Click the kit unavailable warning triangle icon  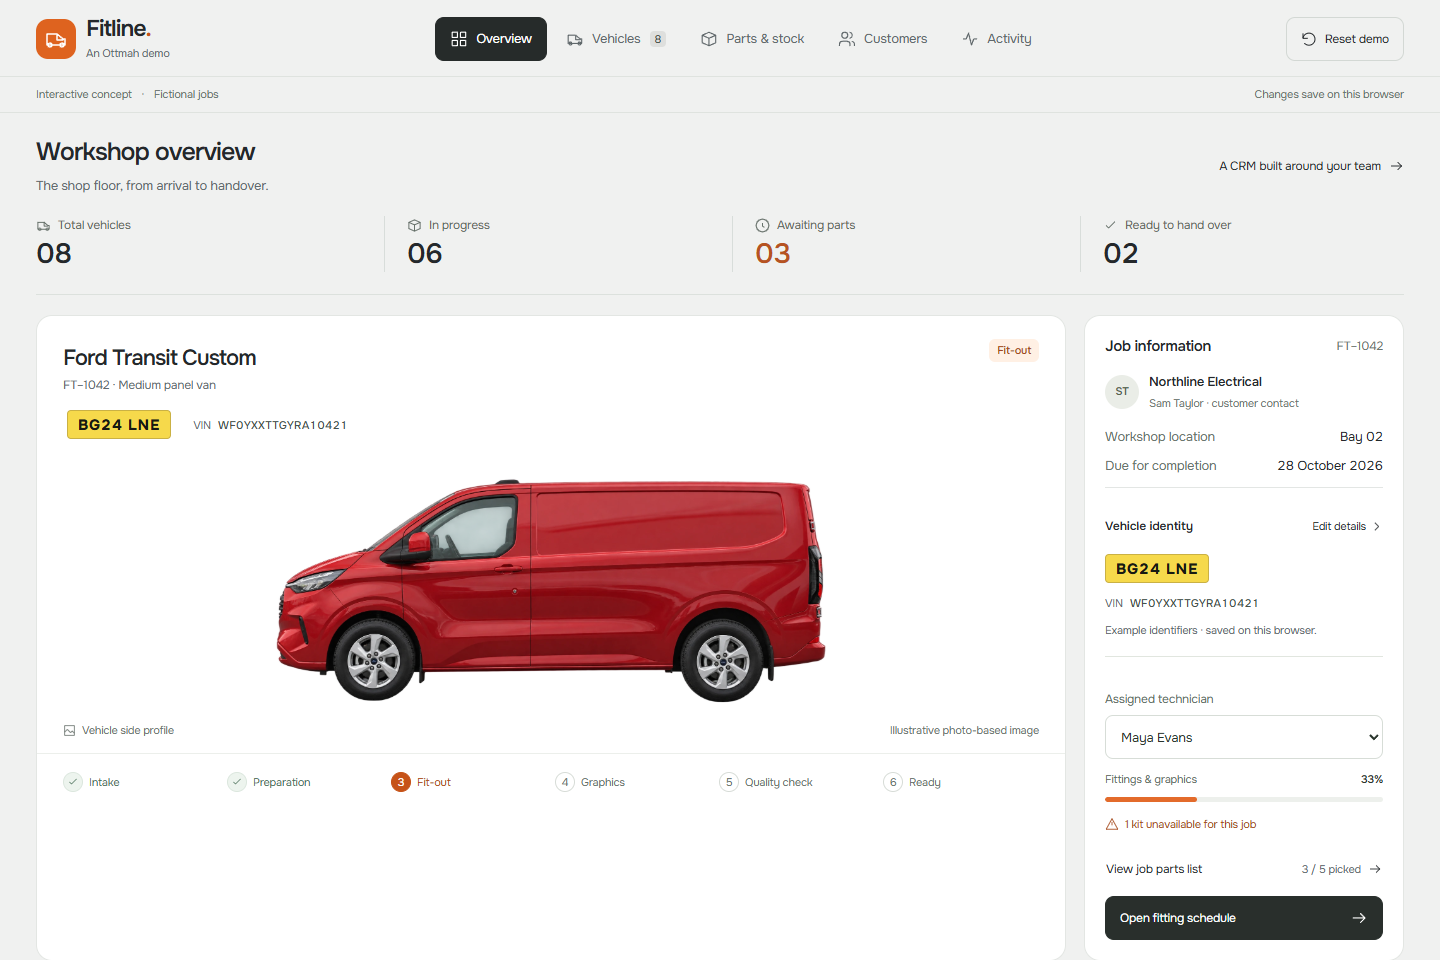pos(1111,824)
